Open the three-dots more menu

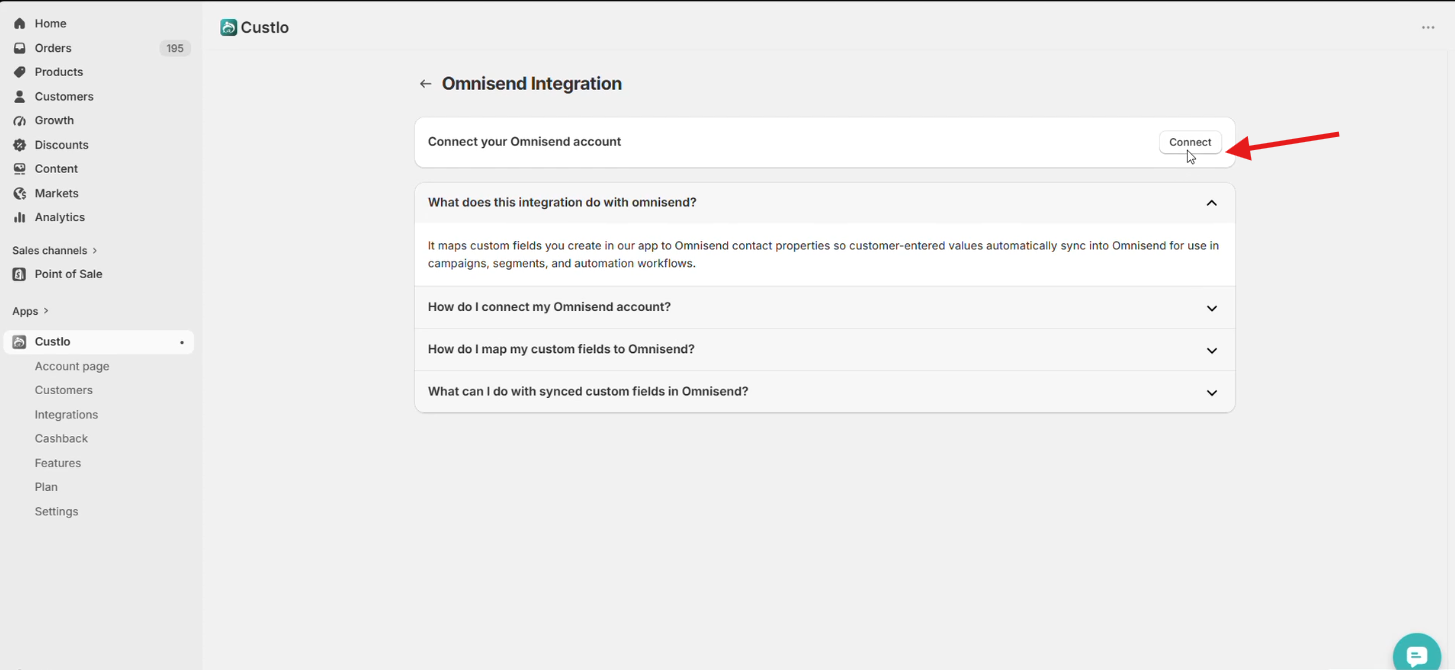(1428, 28)
